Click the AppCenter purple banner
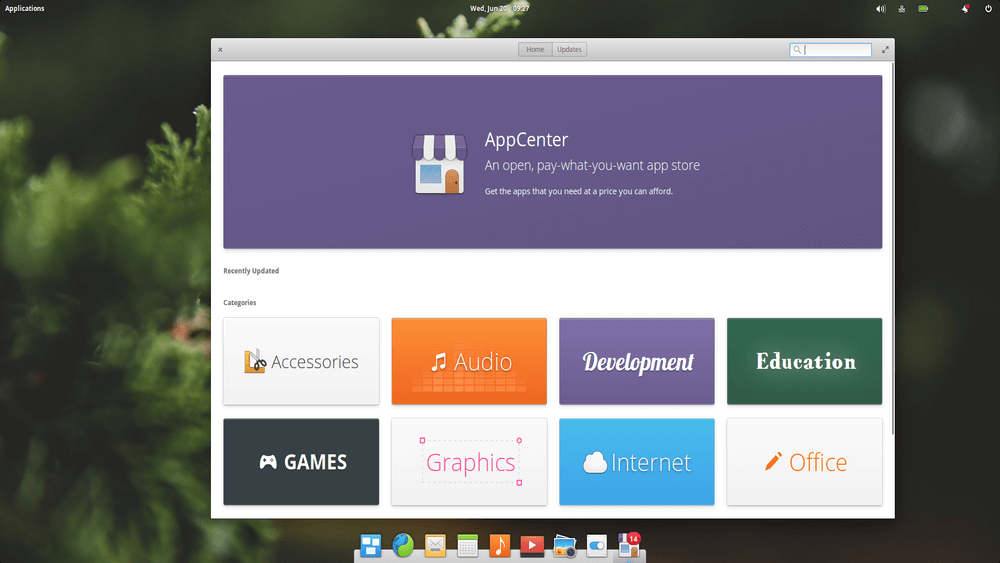The height and width of the screenshot is (563, 1000). (552, 162)
